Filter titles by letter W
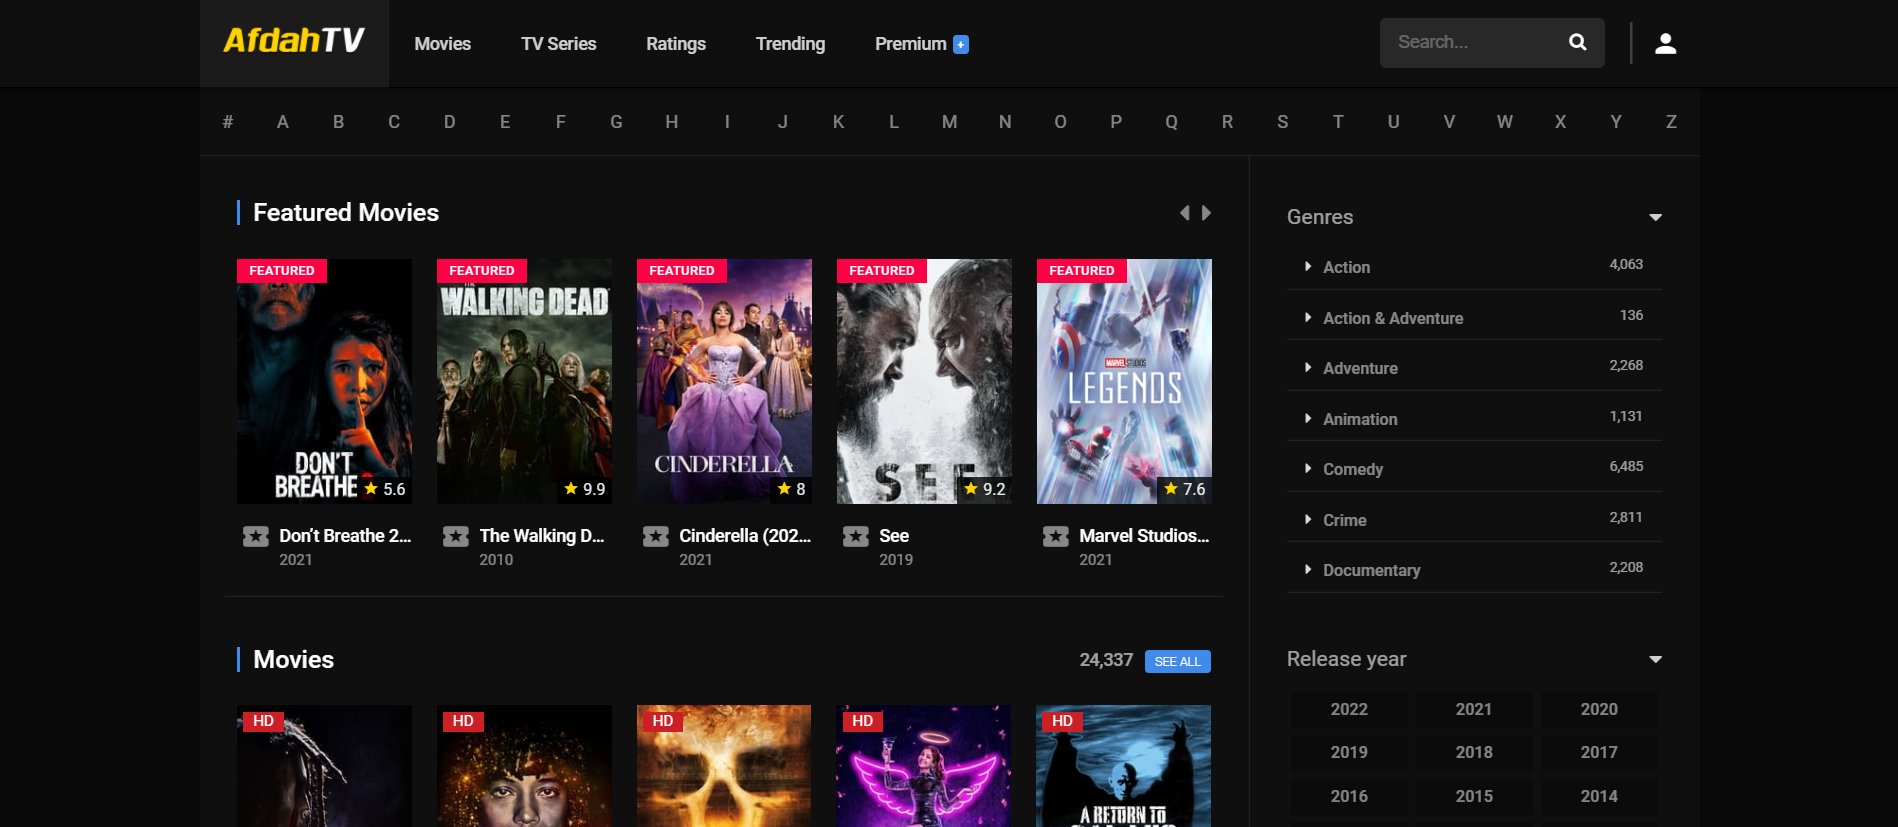This screenshot has height=827, width=1898. click(1504, 122)
